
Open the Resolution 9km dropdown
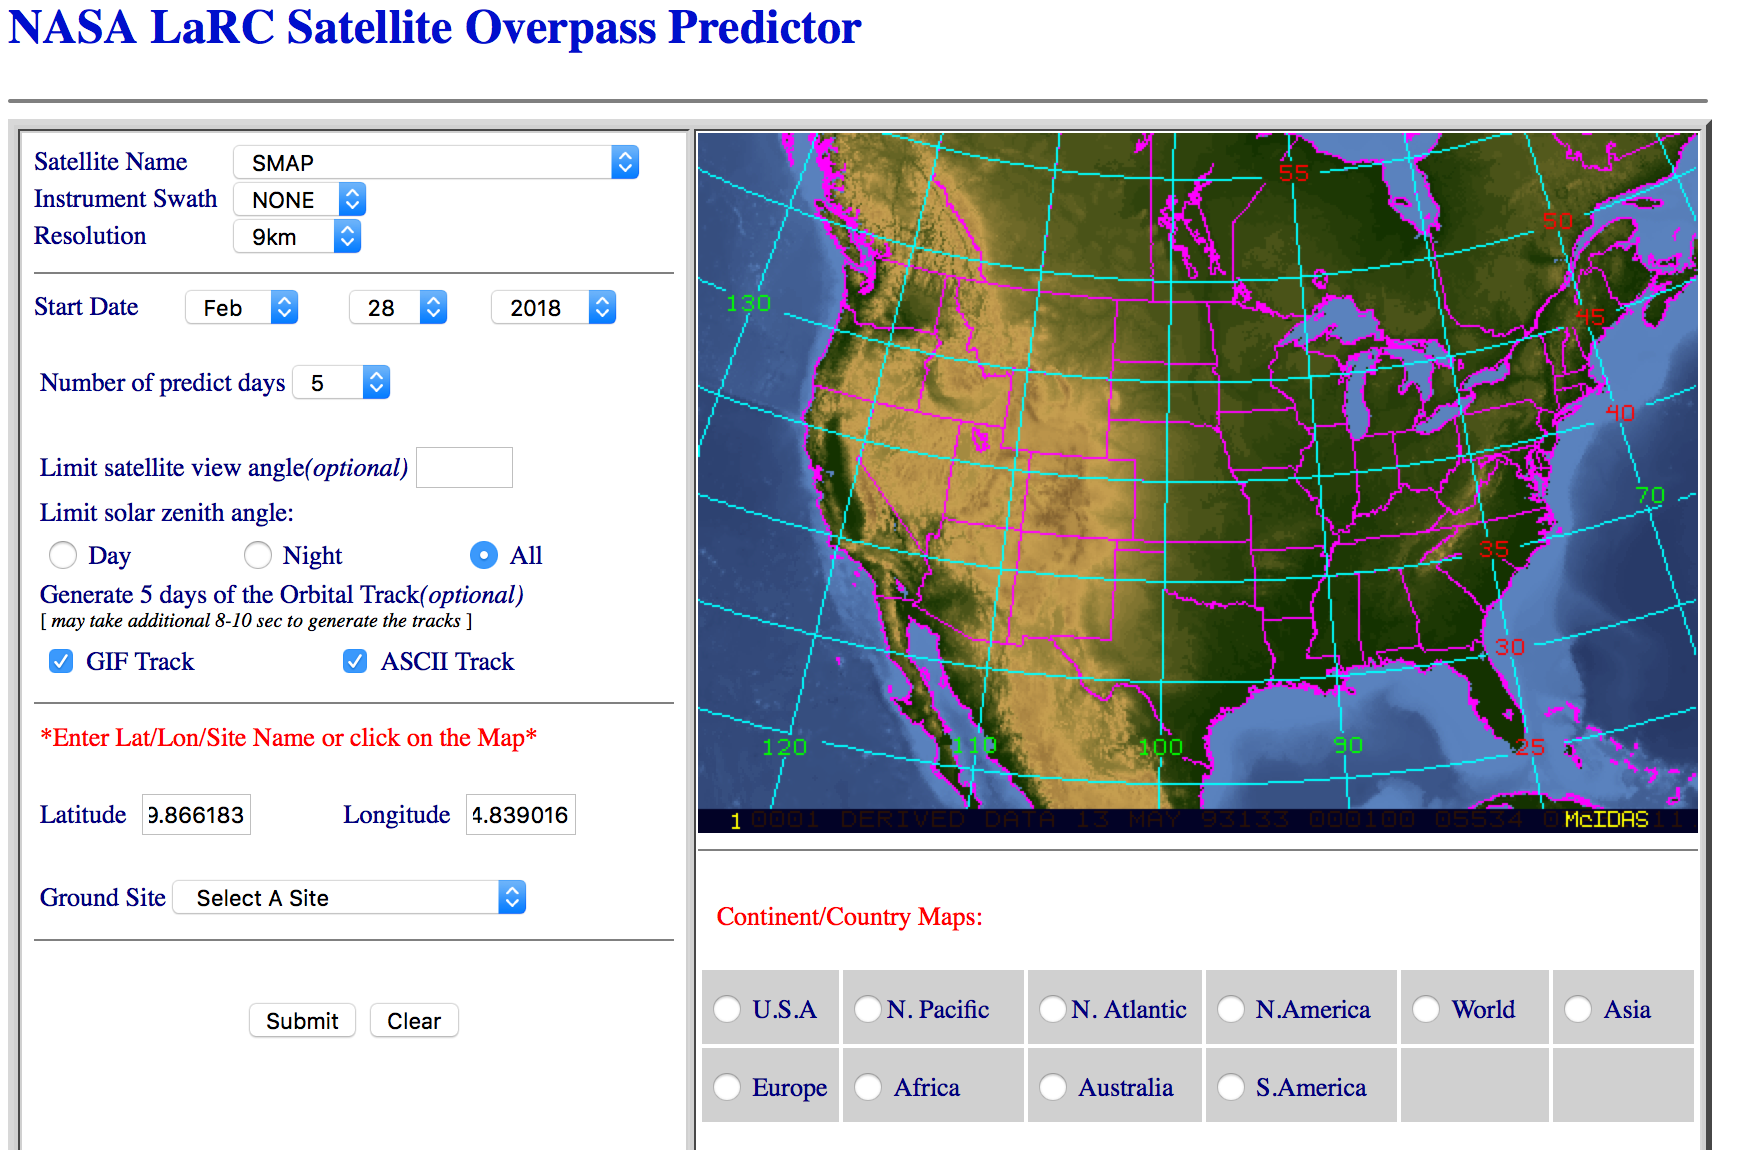(296, 237)
